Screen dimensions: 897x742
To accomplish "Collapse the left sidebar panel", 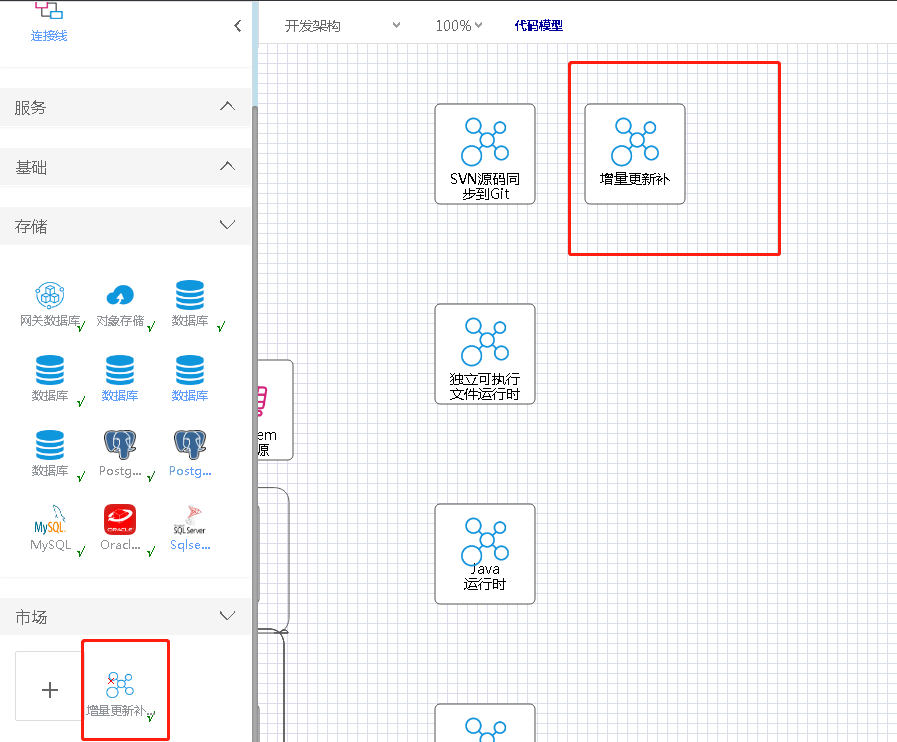I will coord(237,26).
